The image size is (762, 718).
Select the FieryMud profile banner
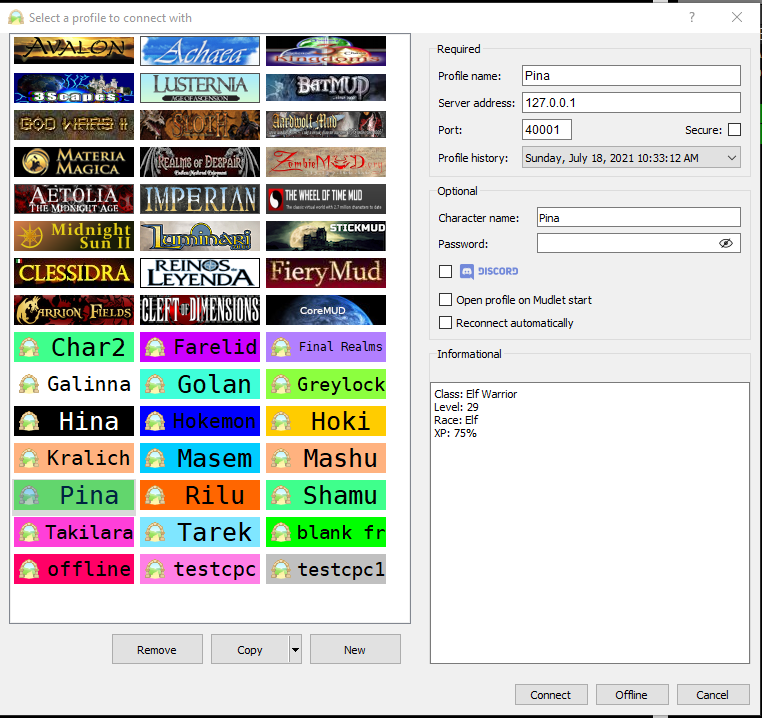click(x=326, y=273)
